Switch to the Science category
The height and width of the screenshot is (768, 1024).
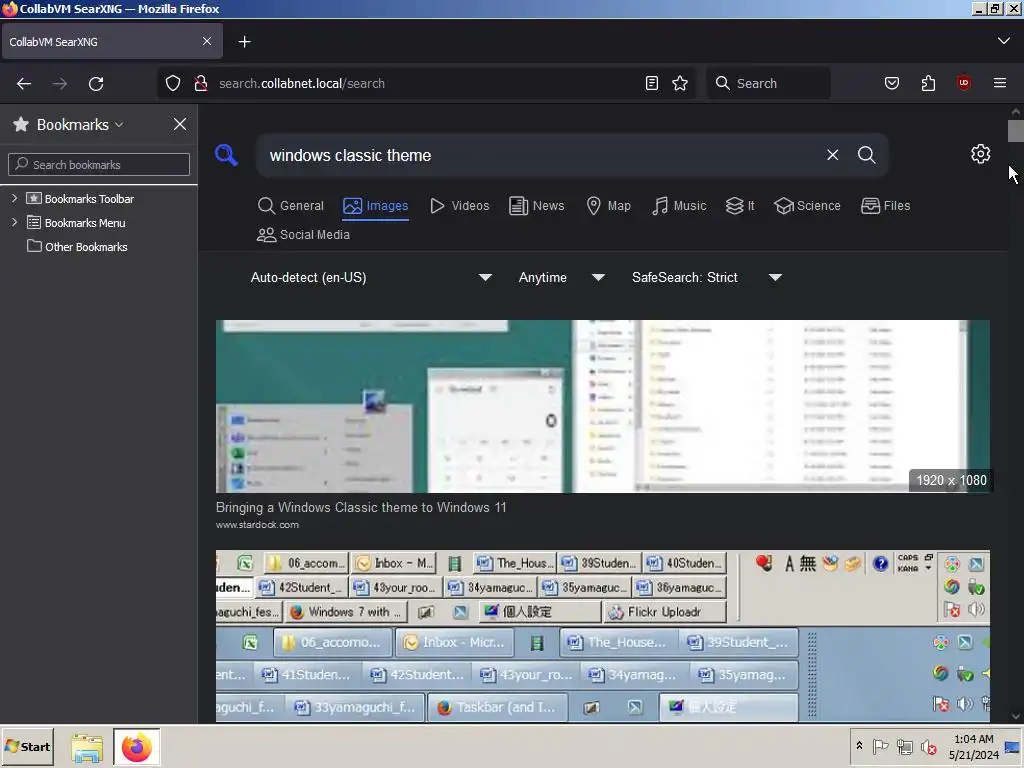pos(807,206)
